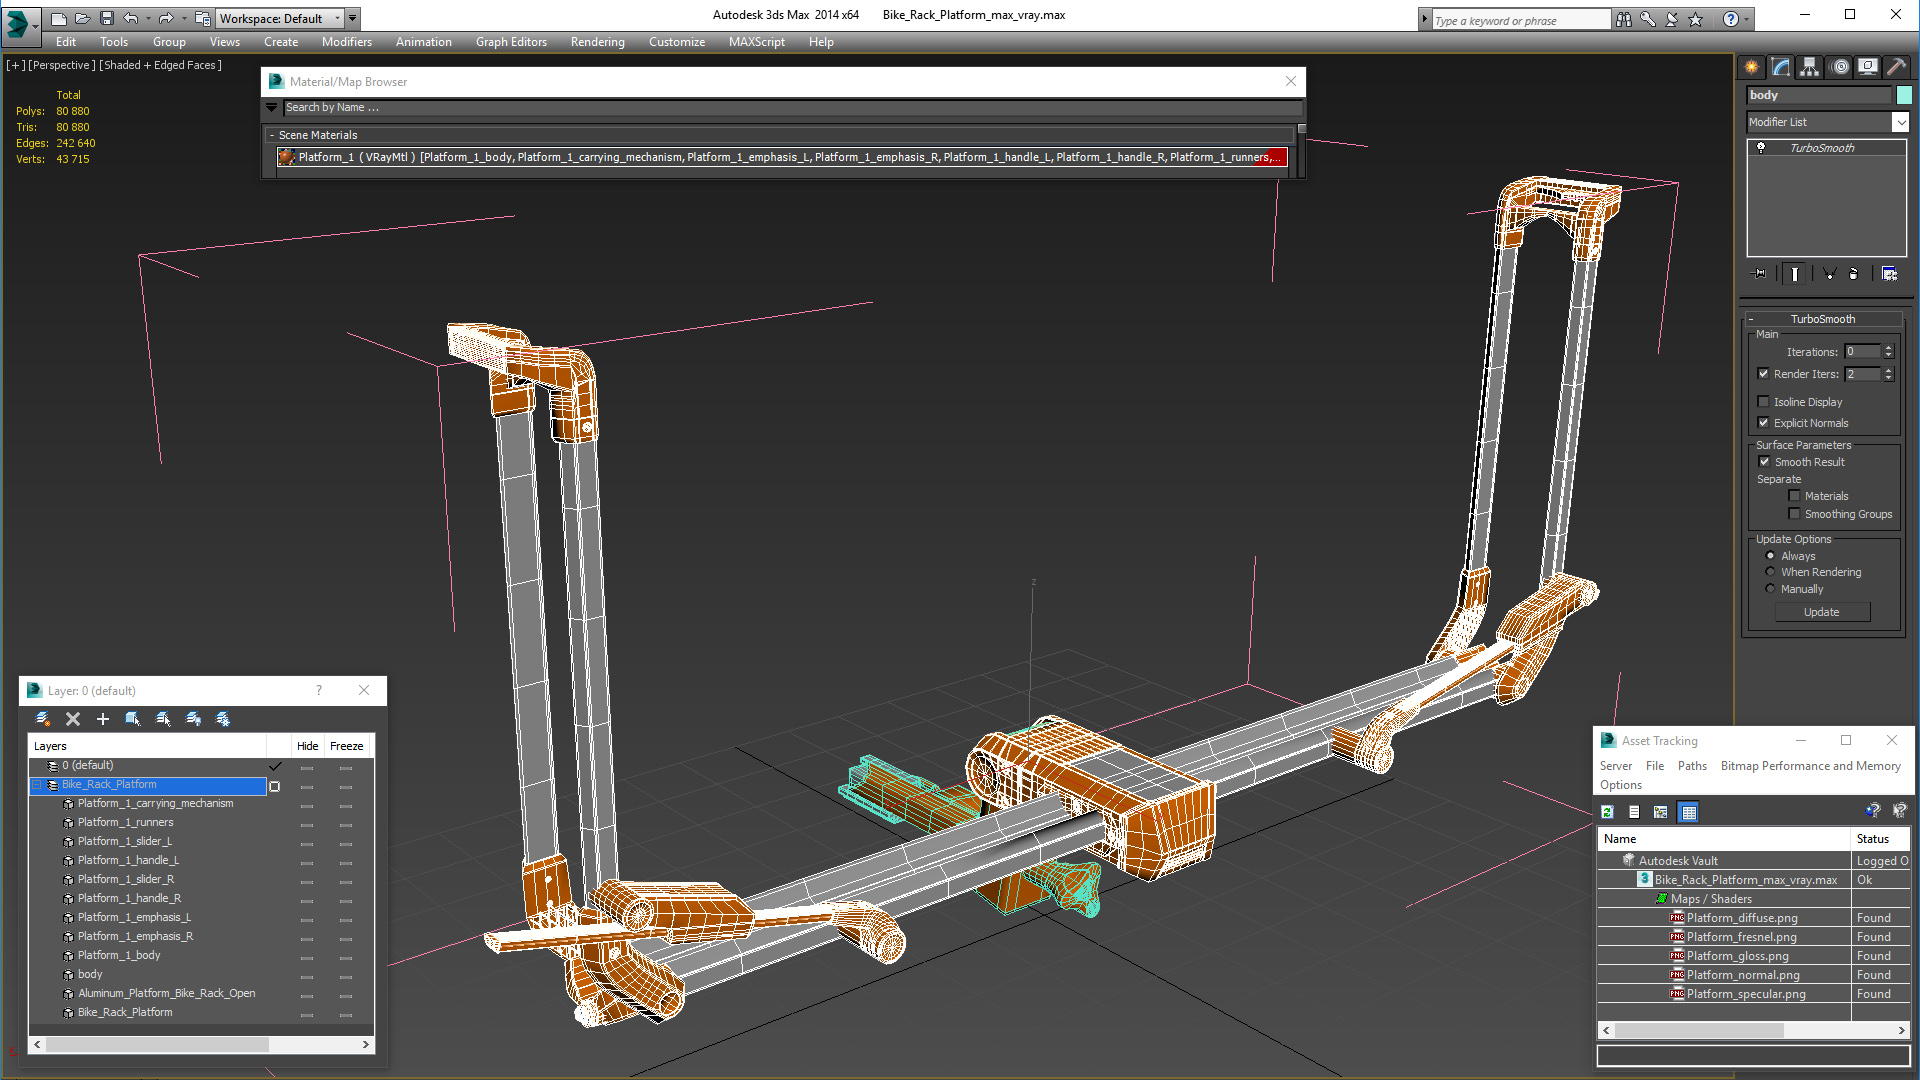1920x1080 pixels.
Task: Enable Separate by Materials checkbox
Action: click(x=1794, y=496)
